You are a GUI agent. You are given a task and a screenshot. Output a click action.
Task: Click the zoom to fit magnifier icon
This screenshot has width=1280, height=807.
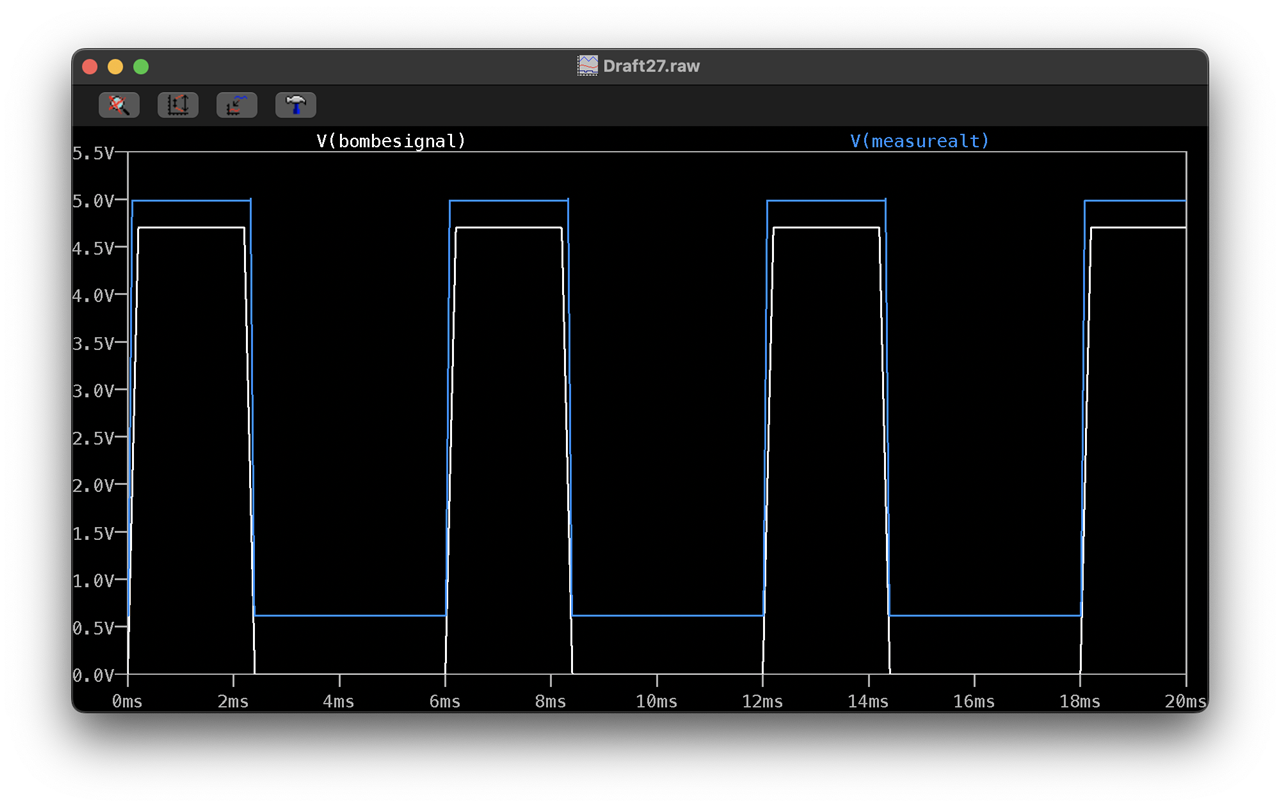click(x=119, y=104)
